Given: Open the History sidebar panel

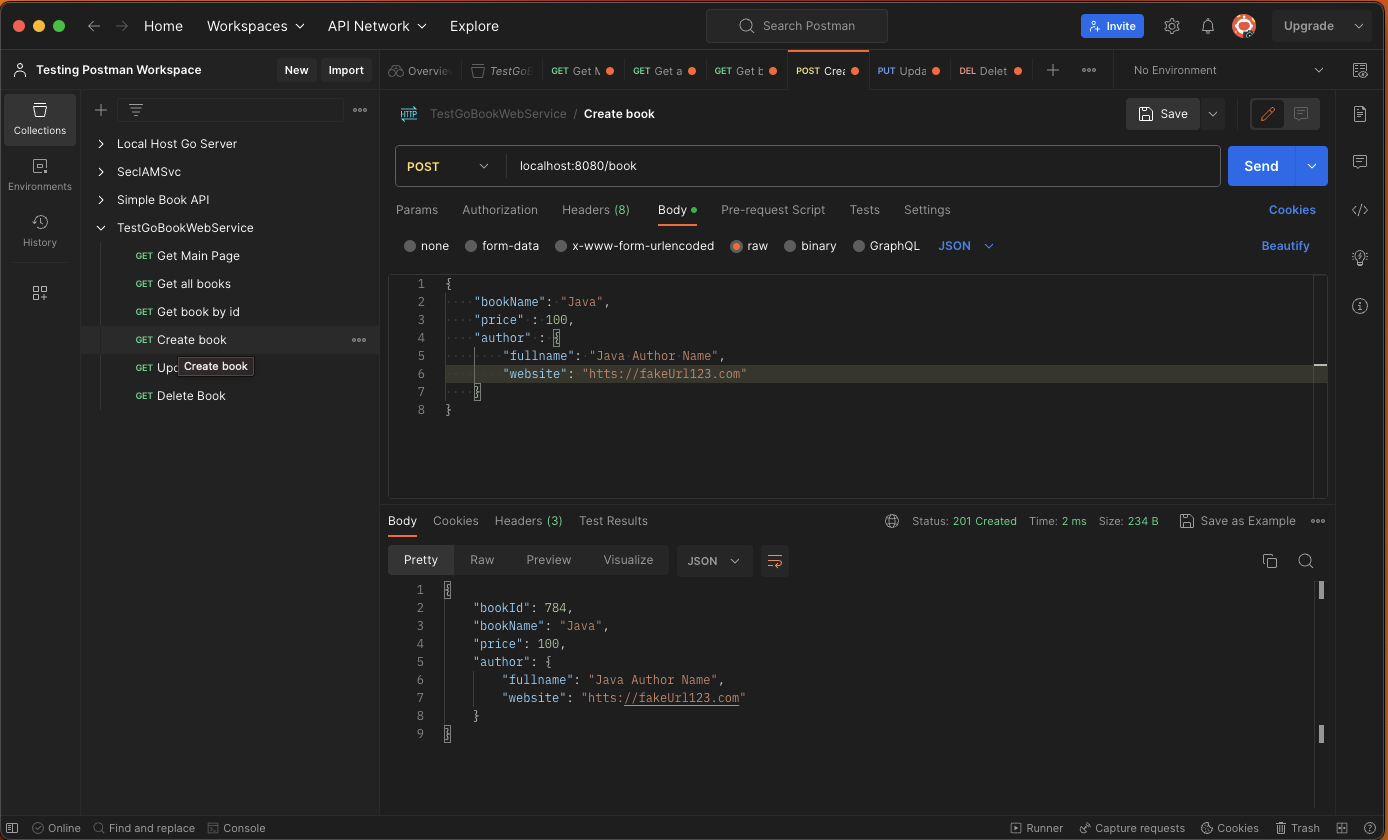Looking at the screenshot, I should point(40,232).
